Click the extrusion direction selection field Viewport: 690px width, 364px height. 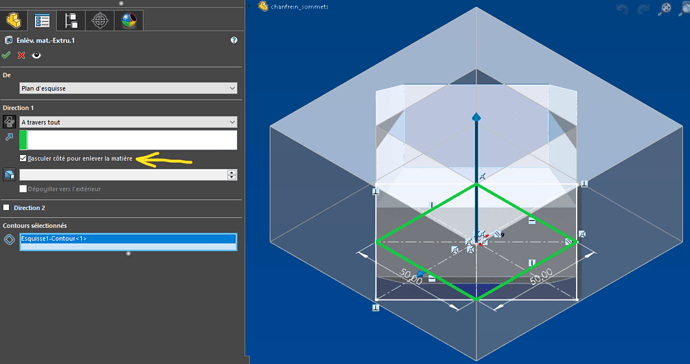coord(128,140)
